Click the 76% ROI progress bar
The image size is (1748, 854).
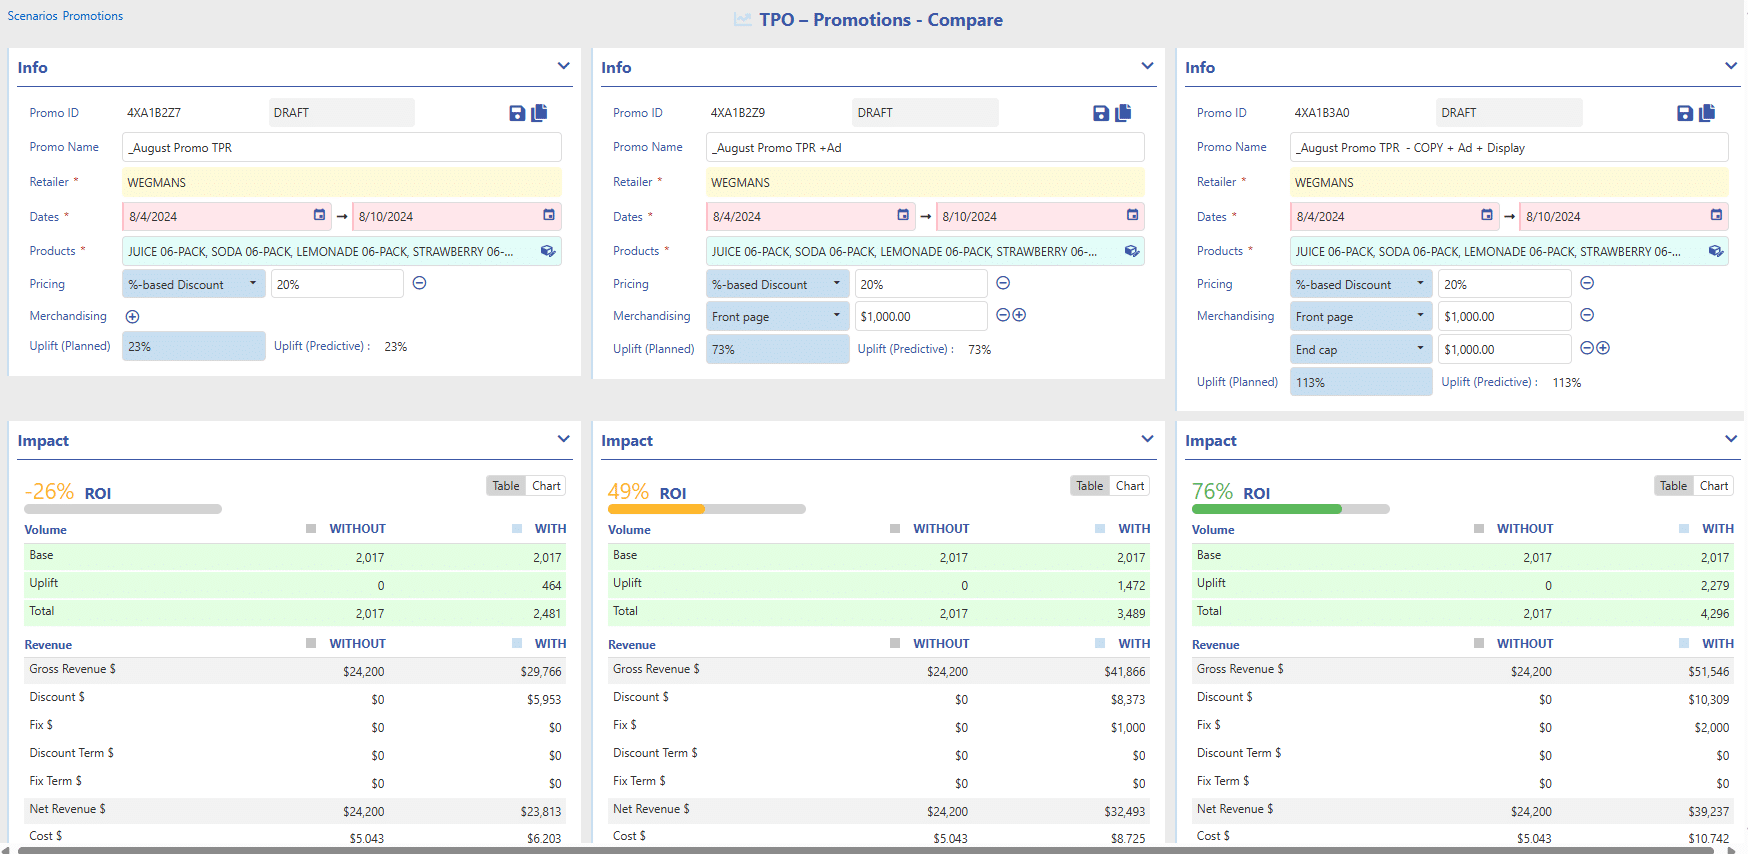[x=1289, y=509]
